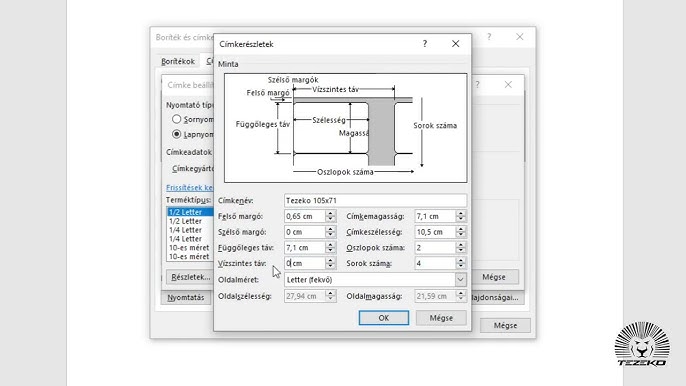The height and width of the screenshot is (386, 686).
Task: Select Sornyomtató radio button in background dialog
Action: (x=176, y=119)
